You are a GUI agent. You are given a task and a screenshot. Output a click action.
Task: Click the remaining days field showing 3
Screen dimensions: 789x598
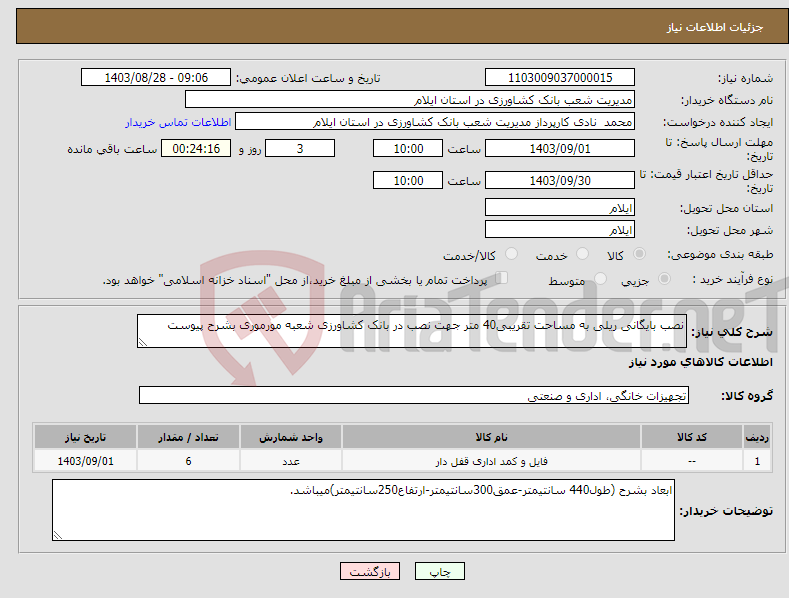(x=300, y=148)
